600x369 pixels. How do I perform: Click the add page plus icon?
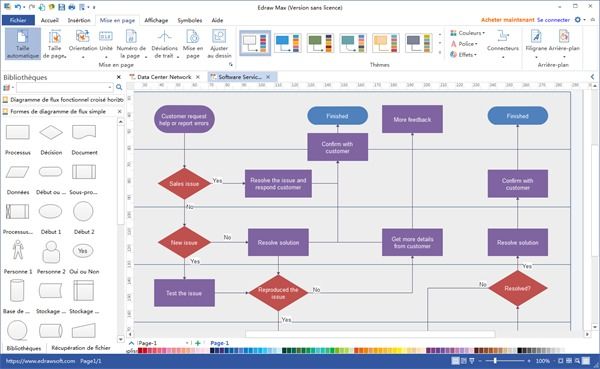(198, 343)
